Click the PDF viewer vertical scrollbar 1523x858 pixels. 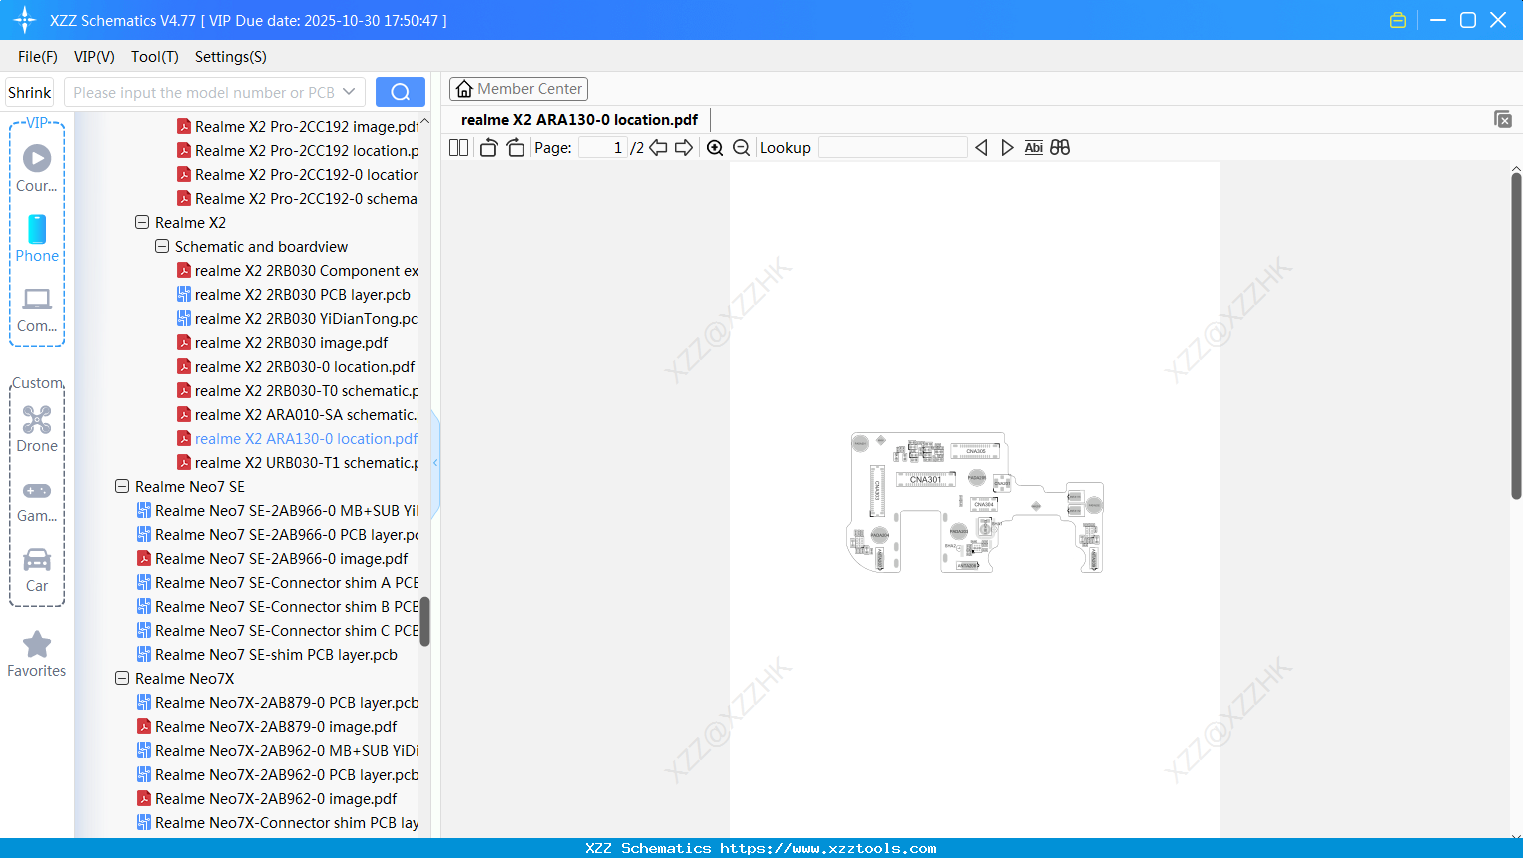pyautogui.click(x=1516, y=335)
